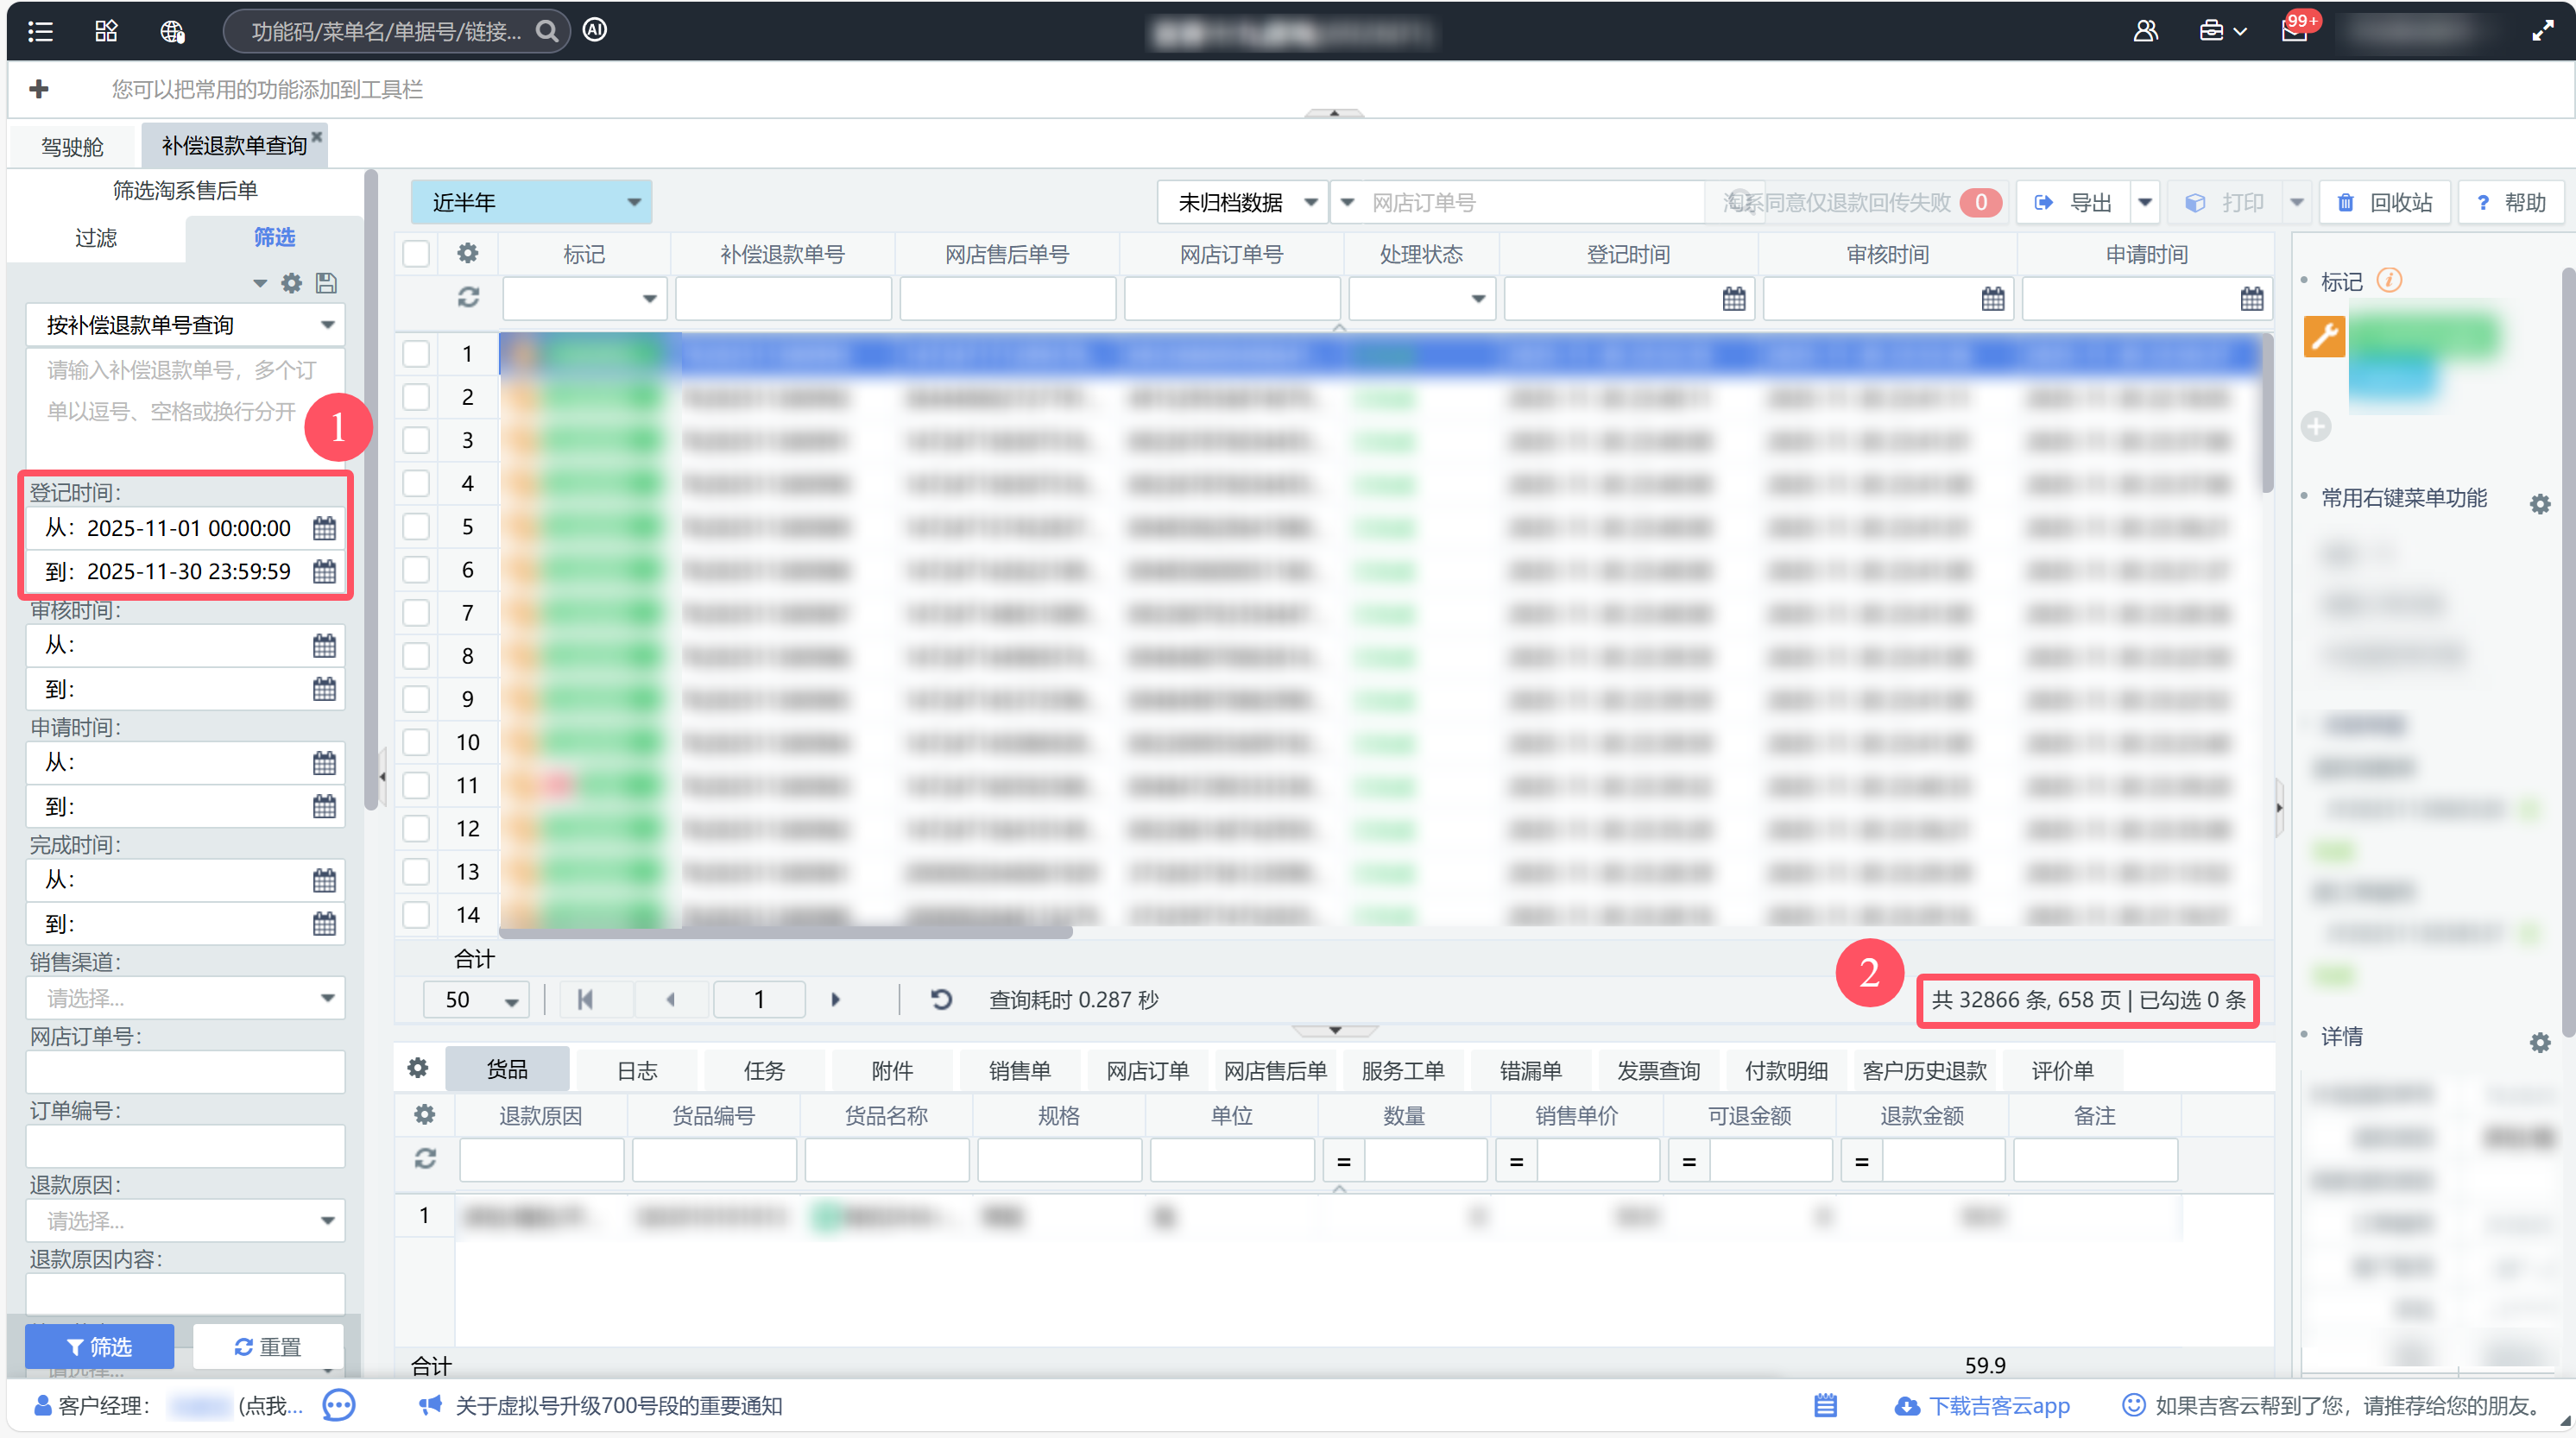Save the current filter scheme
2576x1438 pixels.
[x=326, y=283]
